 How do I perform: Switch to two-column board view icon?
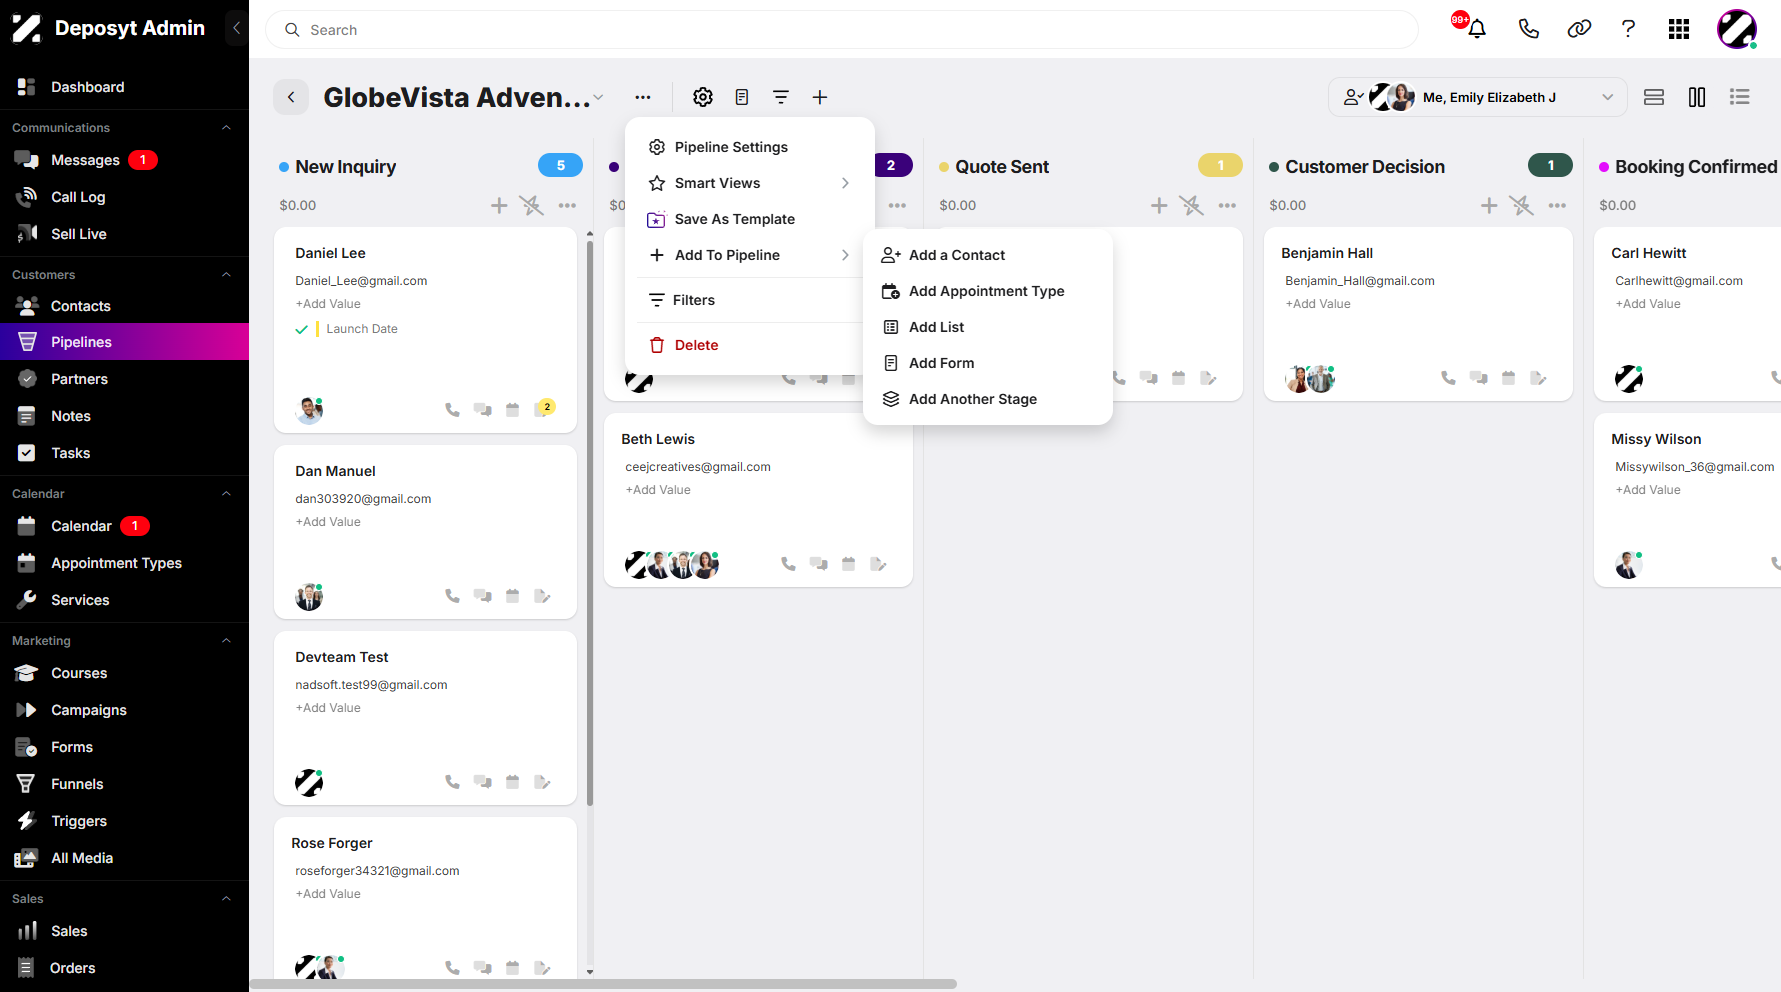(1697, 97)
